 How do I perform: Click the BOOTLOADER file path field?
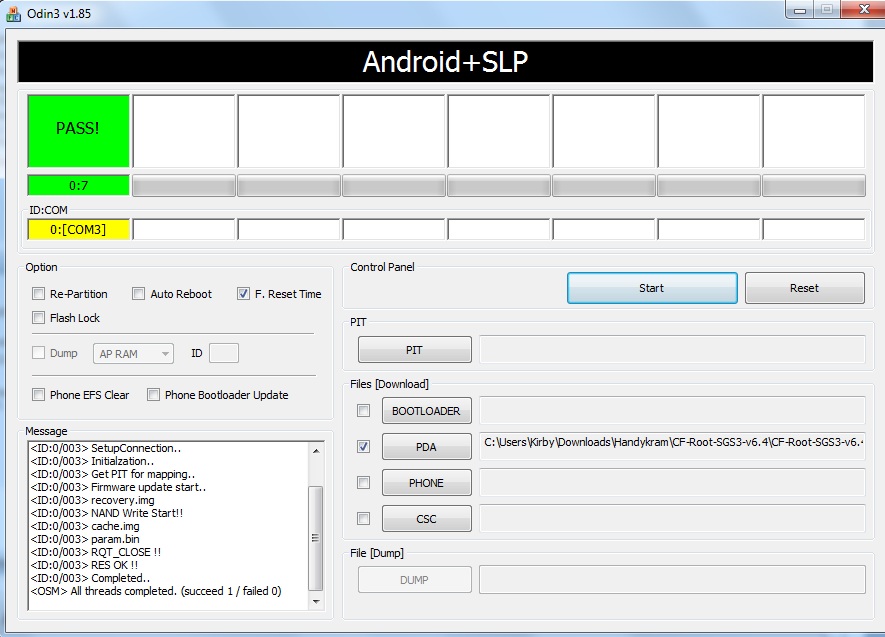[x=672, y=410]
